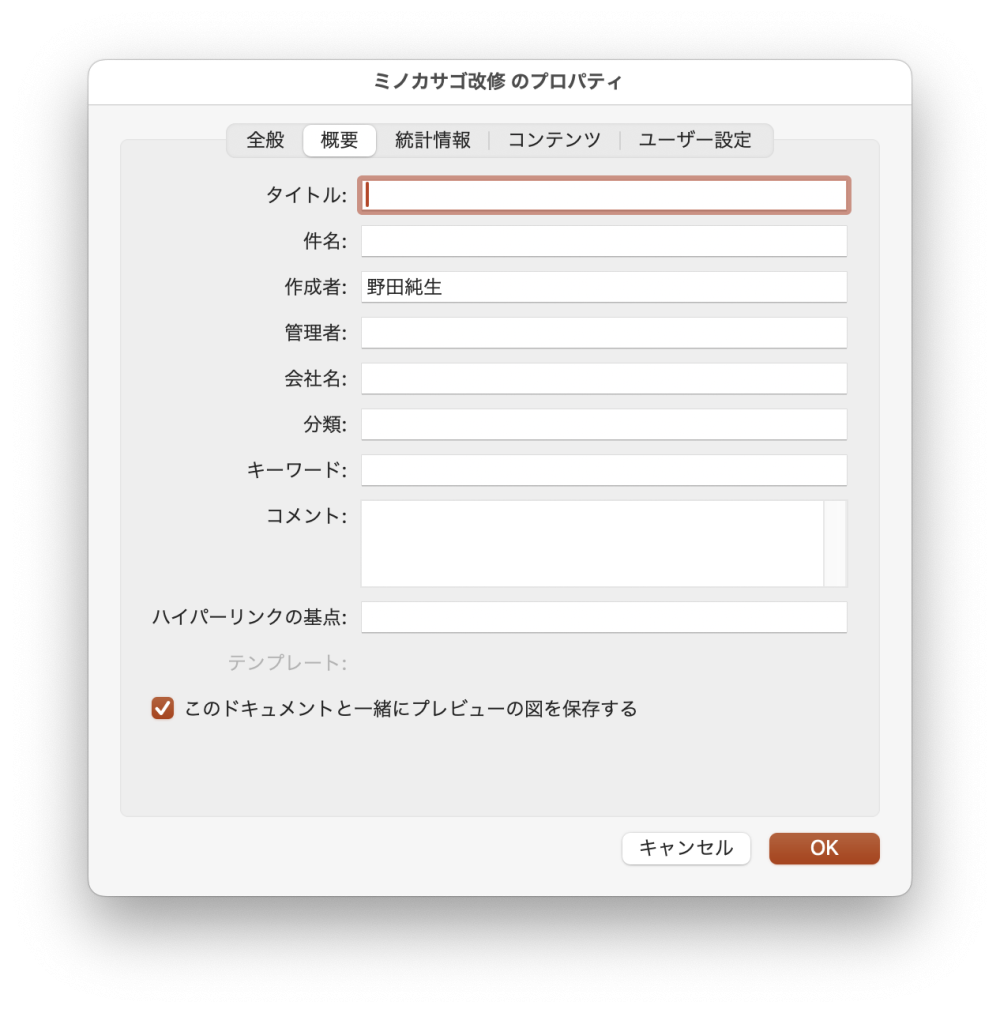Image resolution: width=1000 pixels, height=1013 pixels.
Task: Open the 統計情報 tab
Action: click(x=435, y=140)
